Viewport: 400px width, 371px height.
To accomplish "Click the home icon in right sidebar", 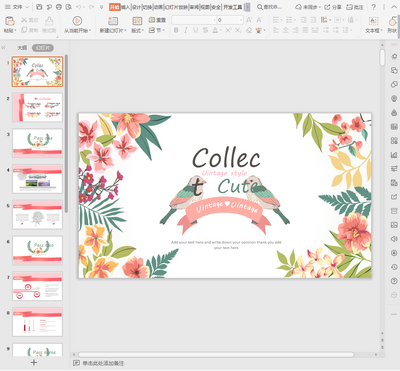I will (394, 56).
